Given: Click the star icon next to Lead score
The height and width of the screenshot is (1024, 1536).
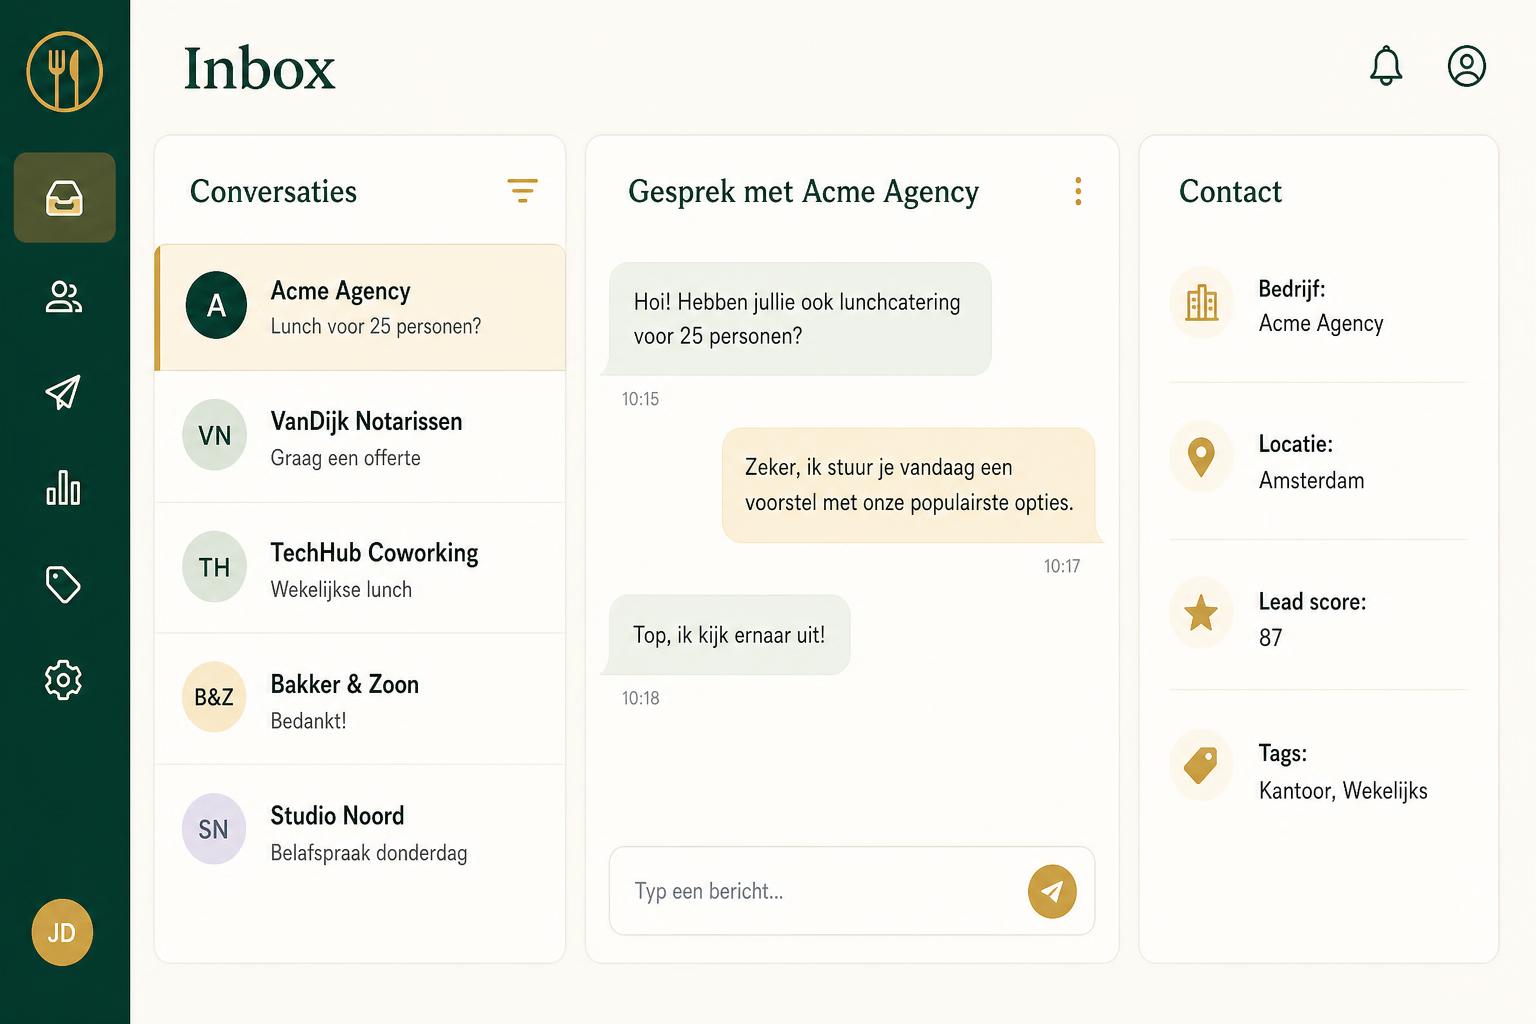Looking at the screenshot, I should 1201,612.
